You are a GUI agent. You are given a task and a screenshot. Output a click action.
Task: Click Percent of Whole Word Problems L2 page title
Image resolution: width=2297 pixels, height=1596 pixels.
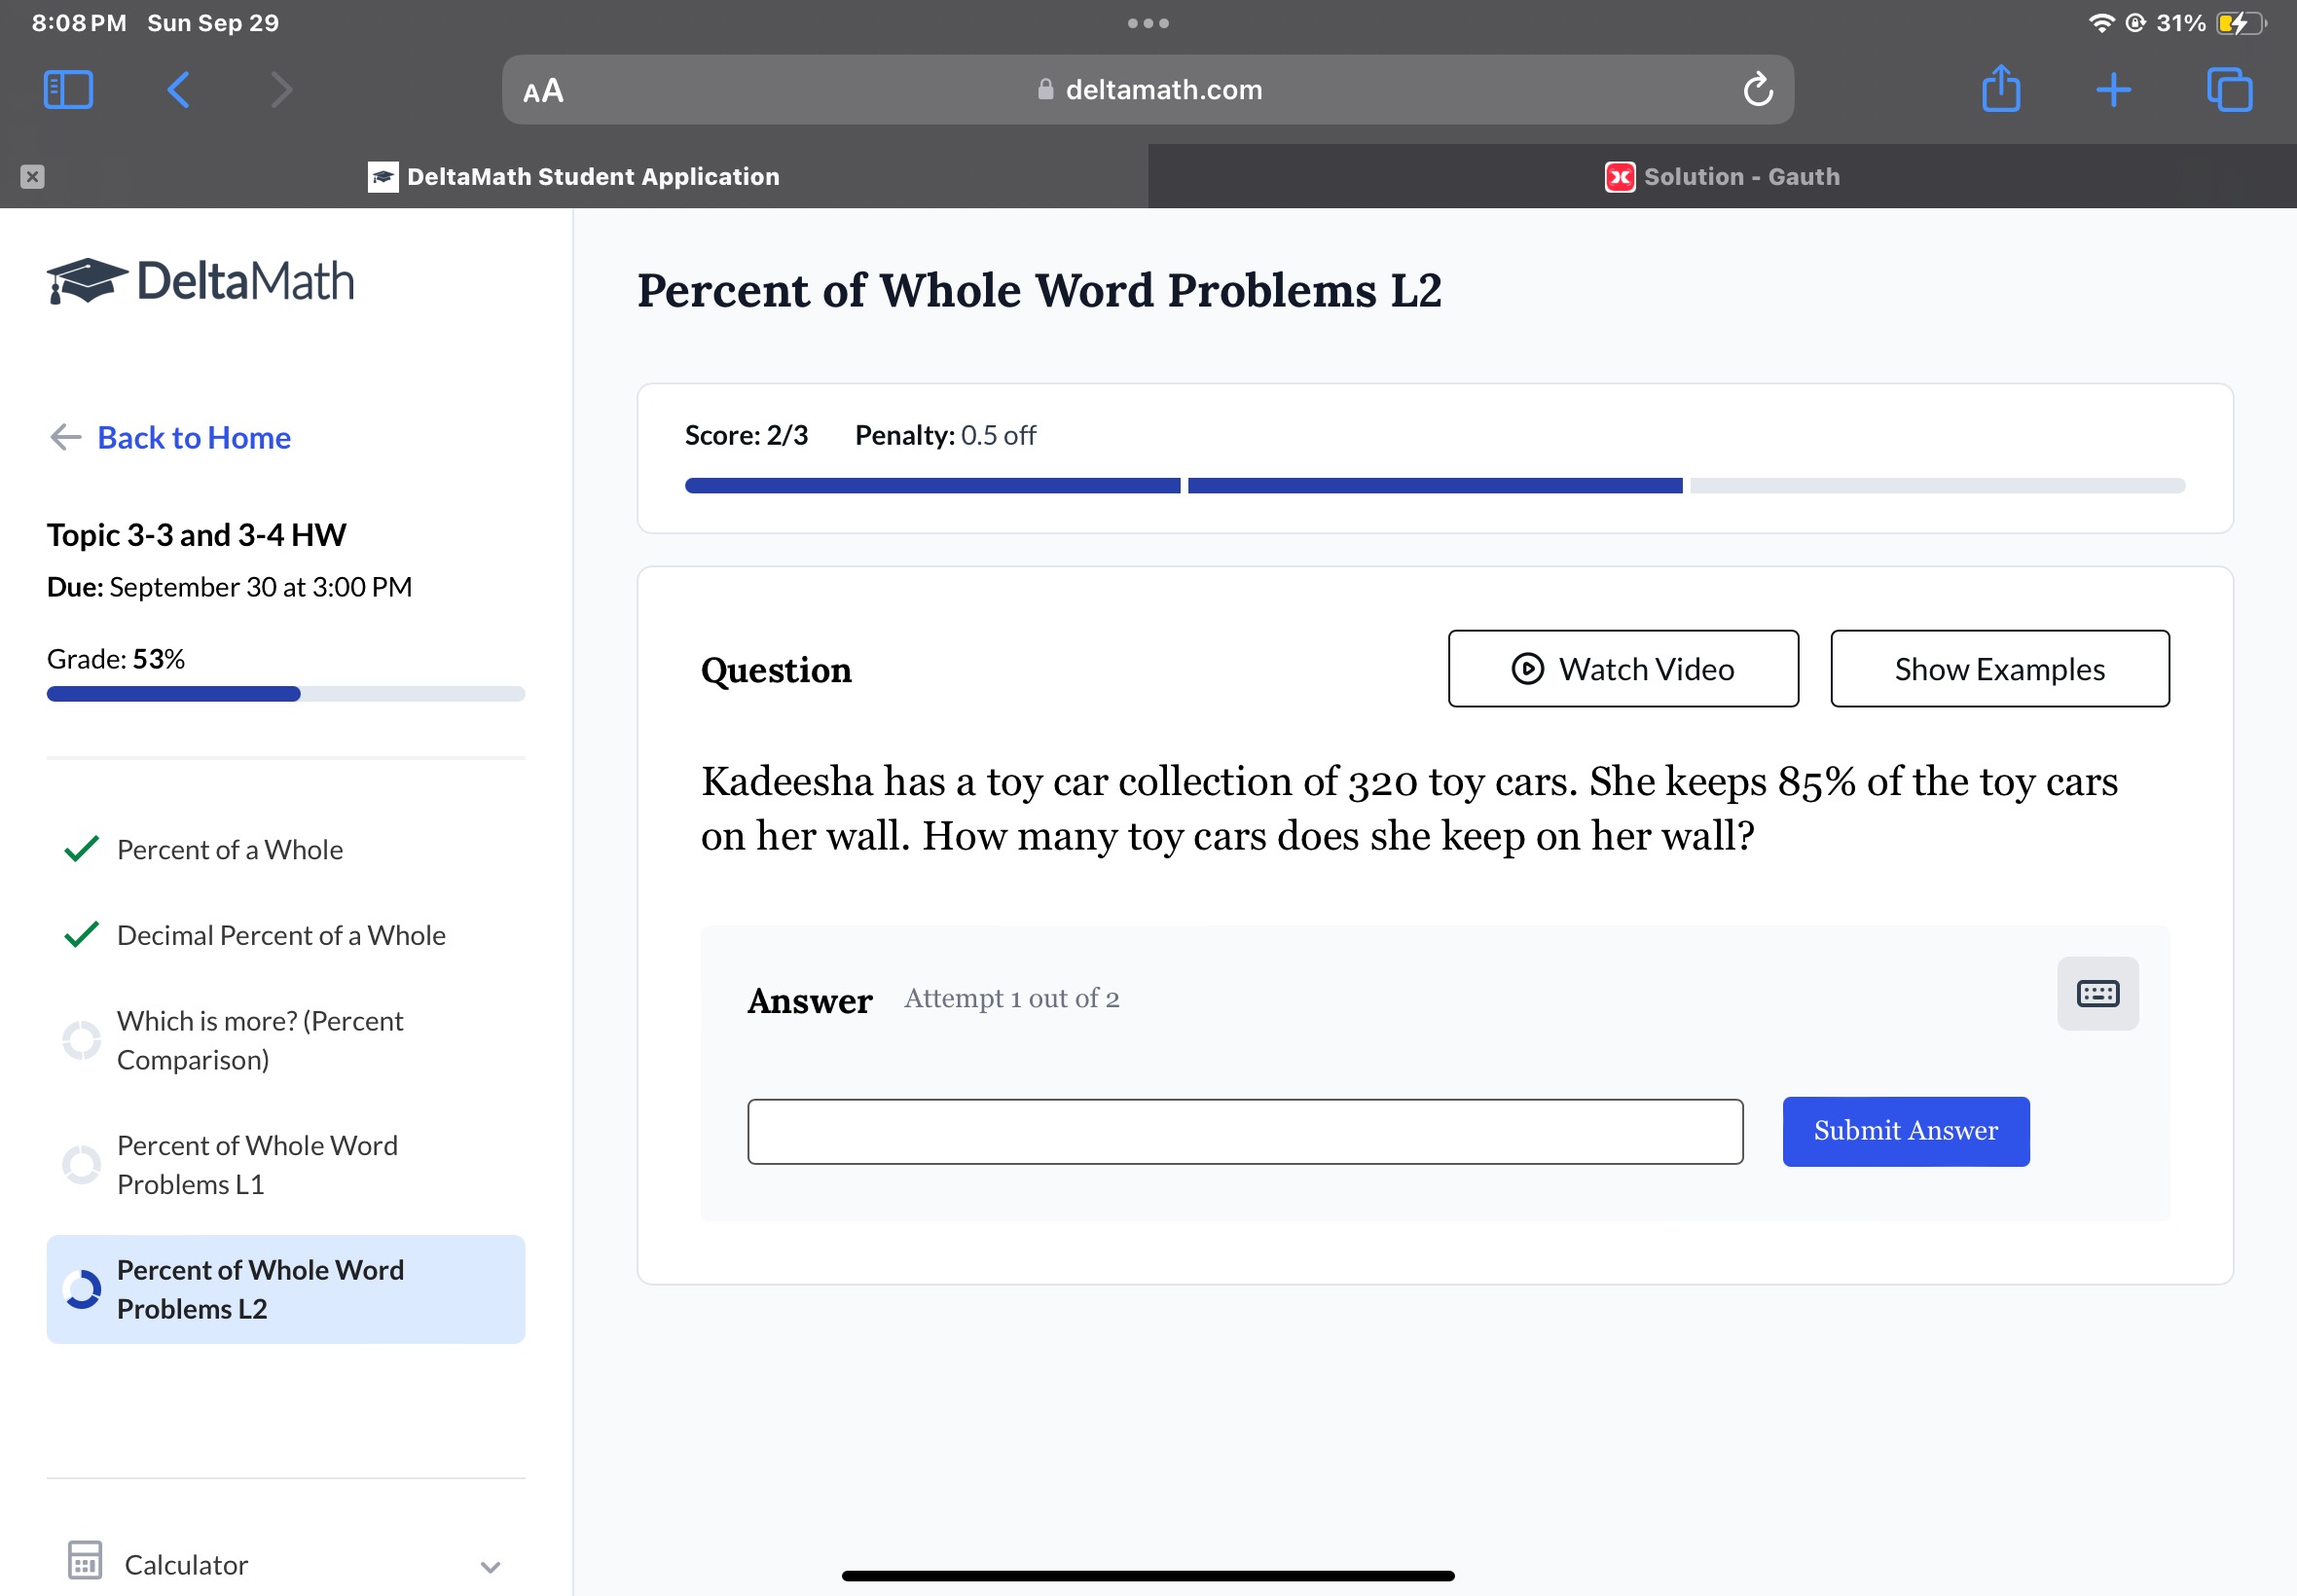pyautogui.click(x=1040, y=291)
